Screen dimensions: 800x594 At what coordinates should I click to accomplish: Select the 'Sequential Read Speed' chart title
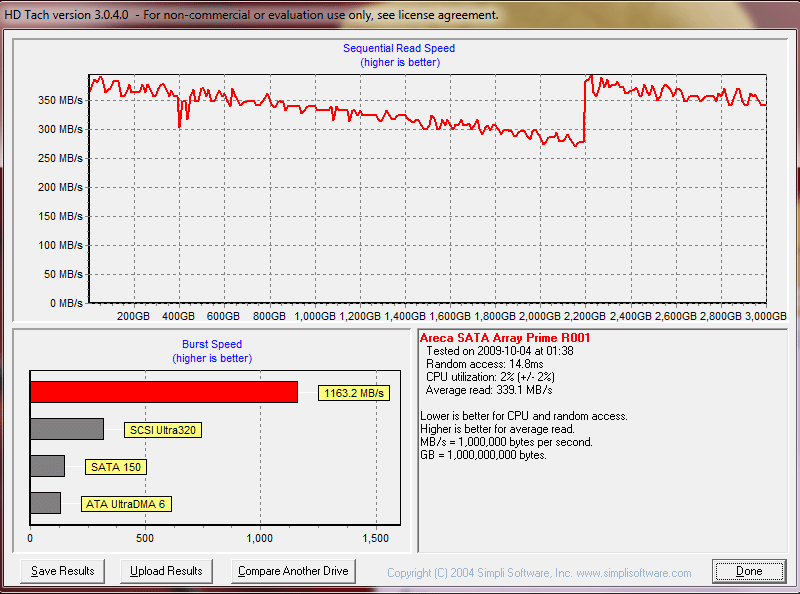click(x=399, y=48)
